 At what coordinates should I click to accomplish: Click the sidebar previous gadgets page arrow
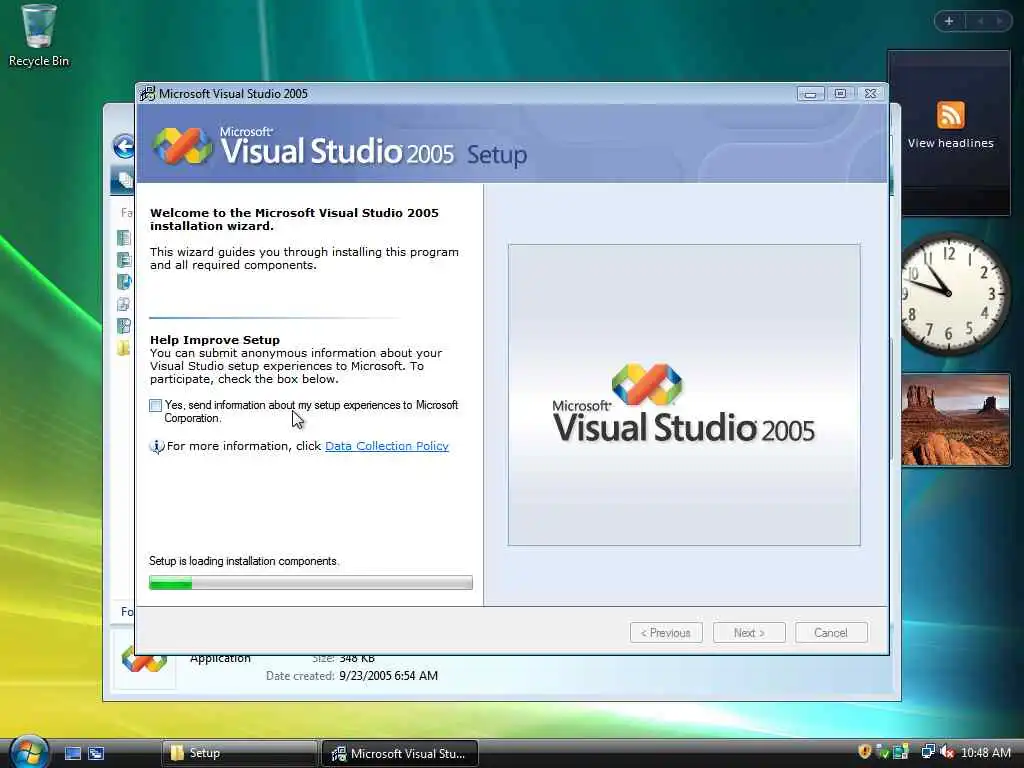(980, 21)
